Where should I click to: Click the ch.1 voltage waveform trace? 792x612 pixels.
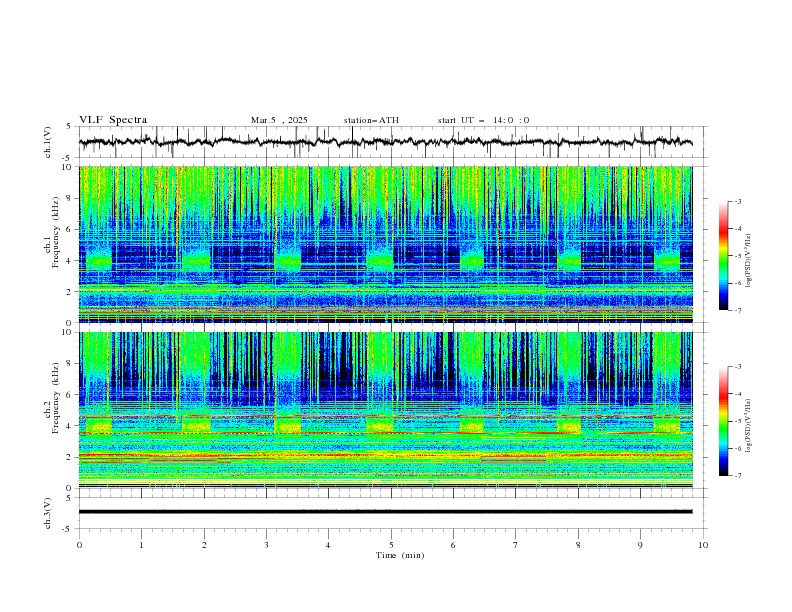point(385,142)
